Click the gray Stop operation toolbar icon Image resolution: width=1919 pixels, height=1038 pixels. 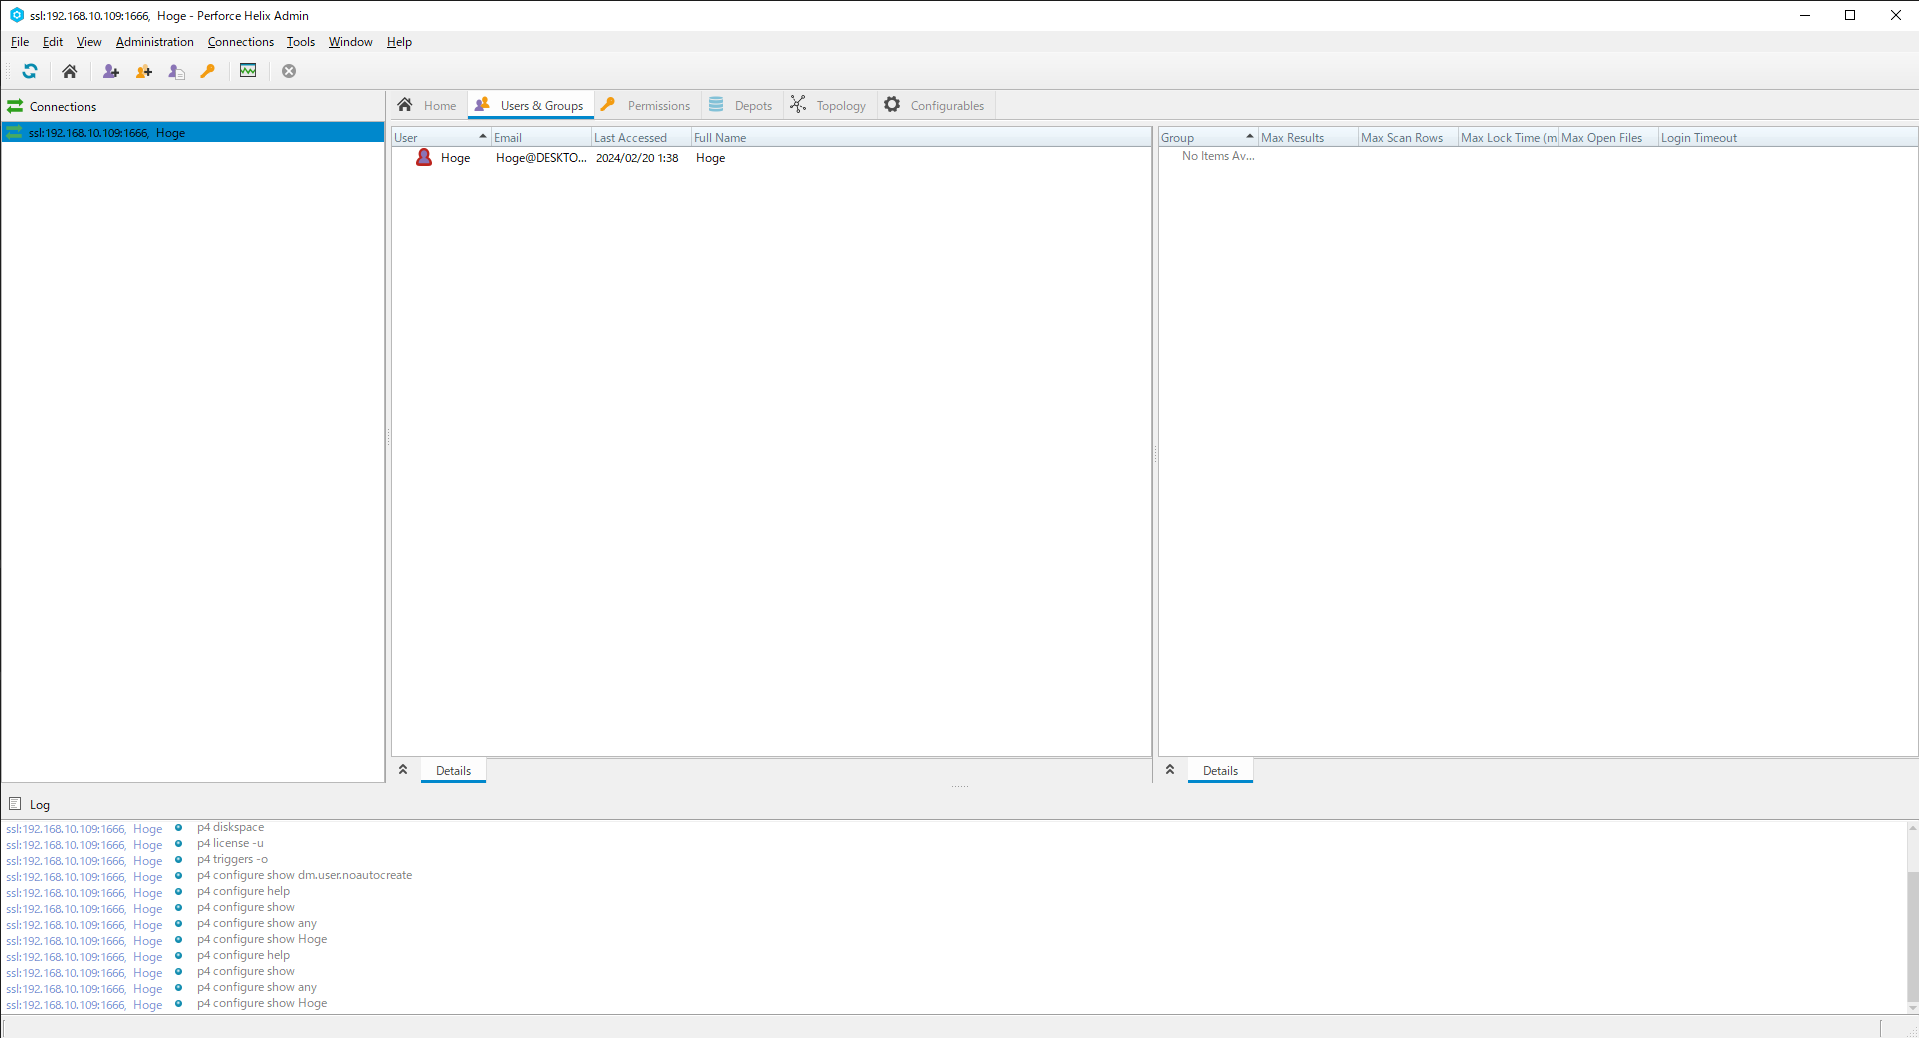coord(289,71)
